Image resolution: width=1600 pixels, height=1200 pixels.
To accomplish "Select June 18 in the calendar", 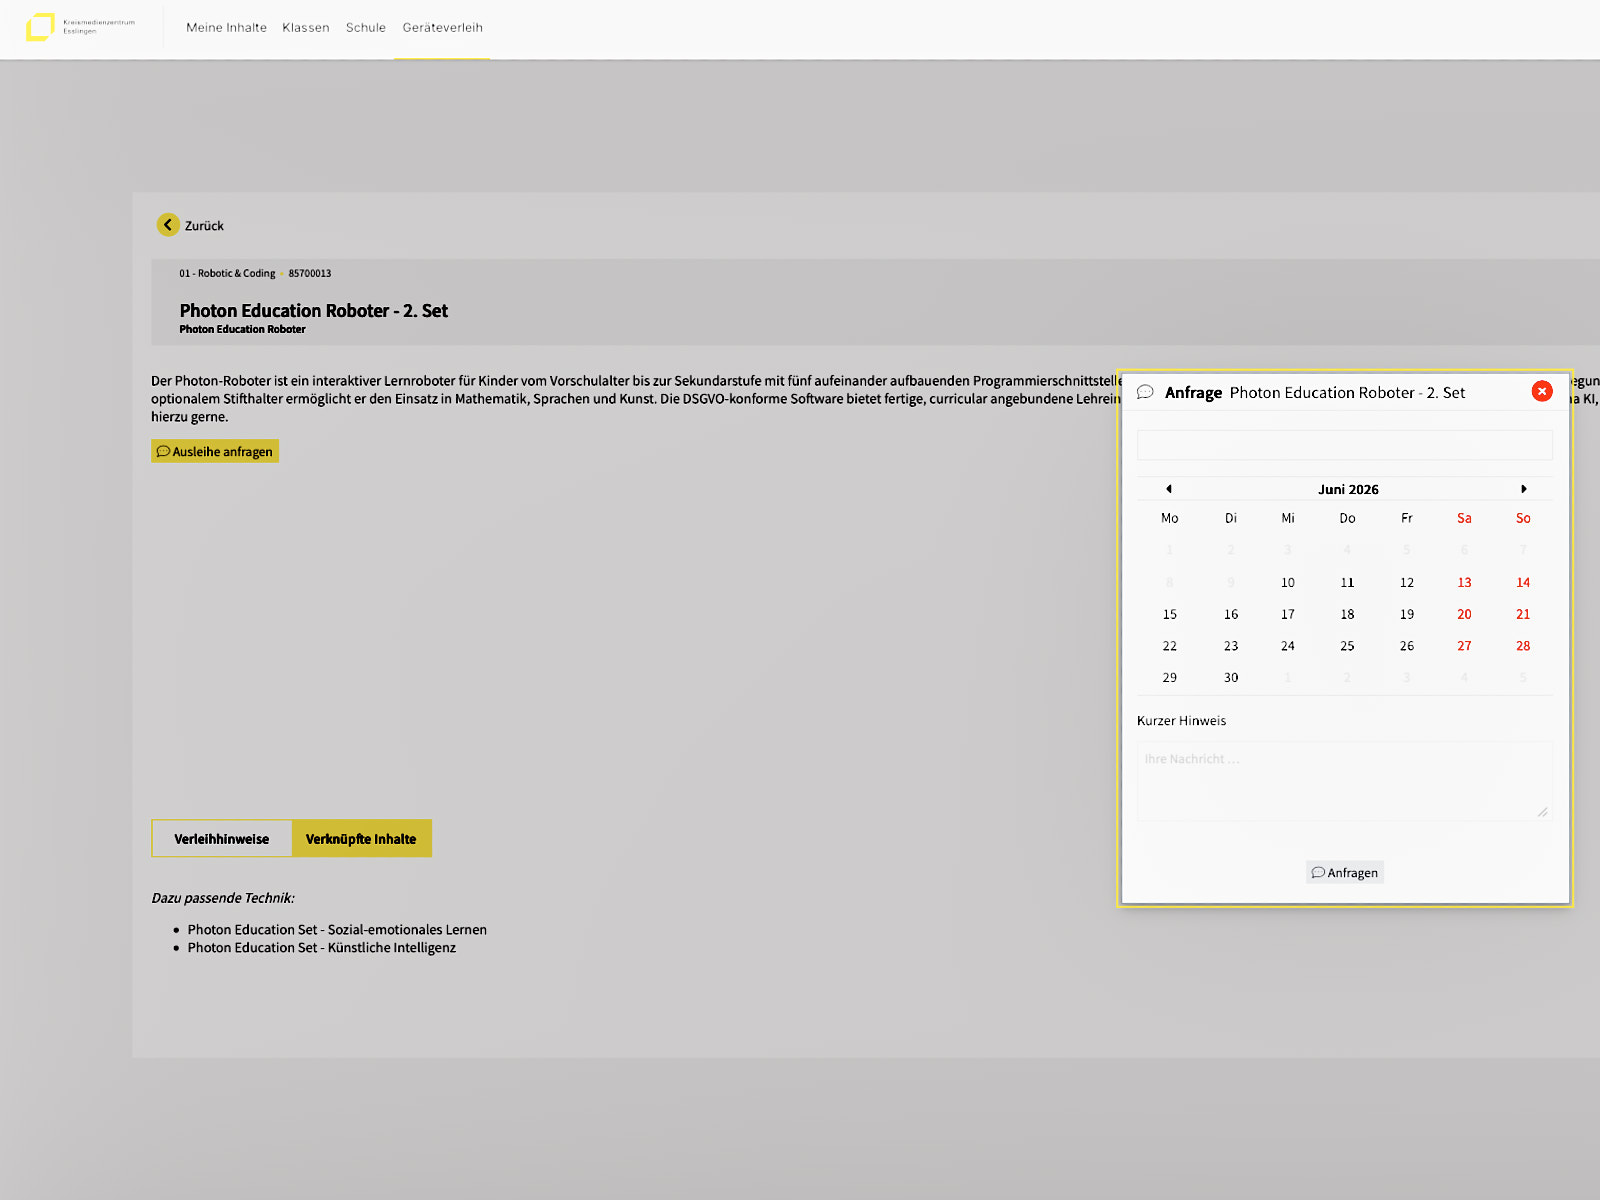I will pos(1347,614).
